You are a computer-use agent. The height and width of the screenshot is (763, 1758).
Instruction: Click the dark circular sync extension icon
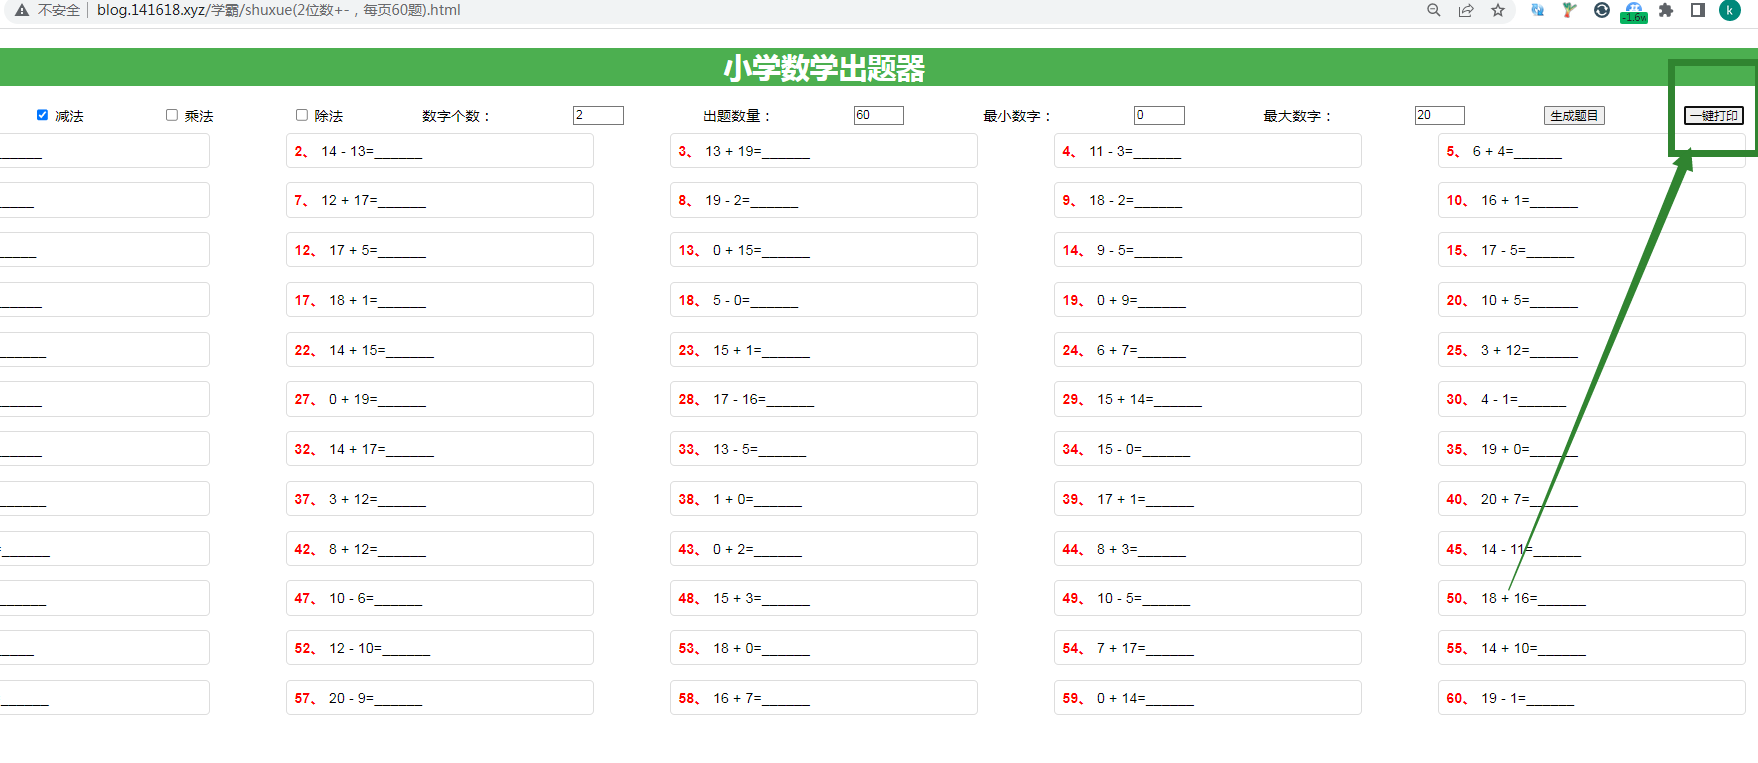[x=1602, y=10]
